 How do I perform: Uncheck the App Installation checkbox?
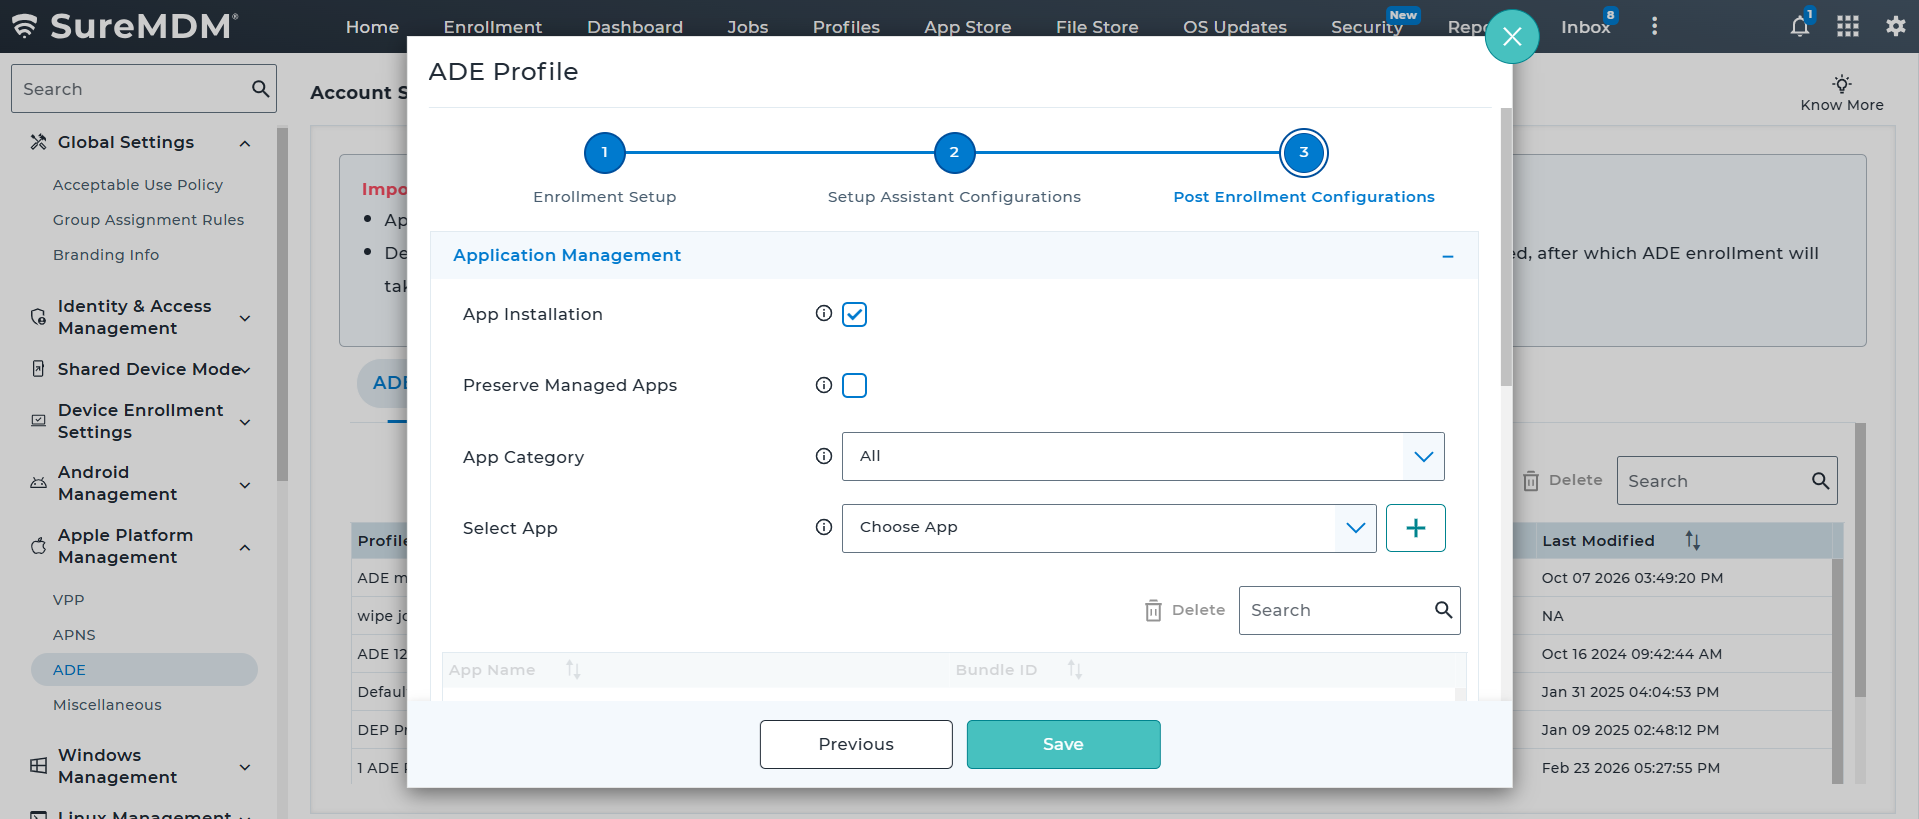[854, 314]
